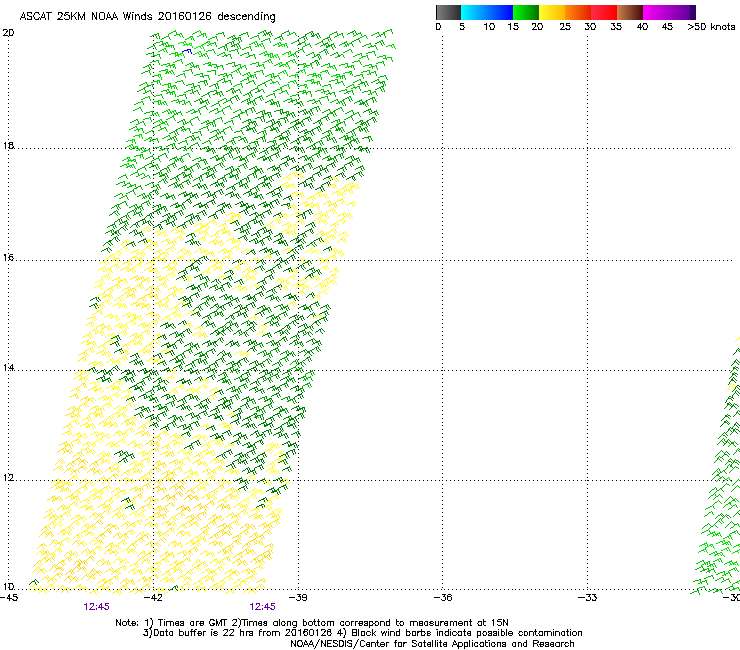Click the brown 35-40 knots color band
The height and width of the screenshot is (650, 740).
(630, 12)
